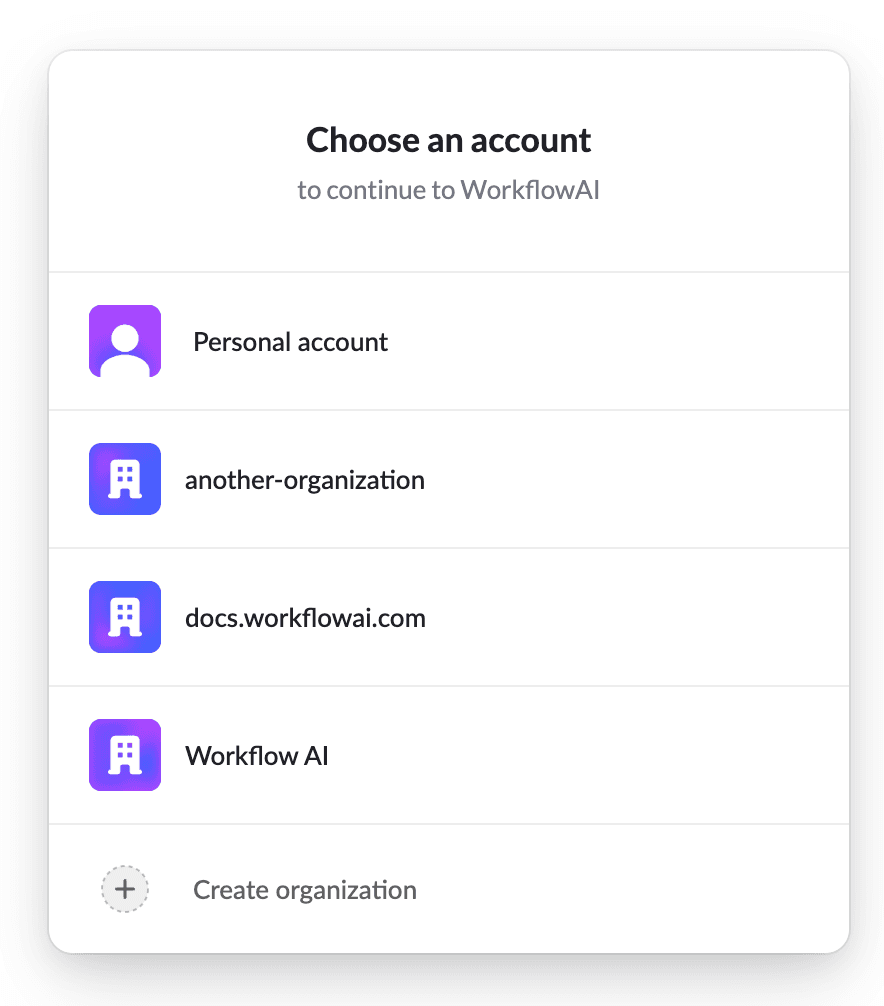Click the Create organization row at the bottom
The height and width of the screenshot is (1006, 884).
coord(448,888)
